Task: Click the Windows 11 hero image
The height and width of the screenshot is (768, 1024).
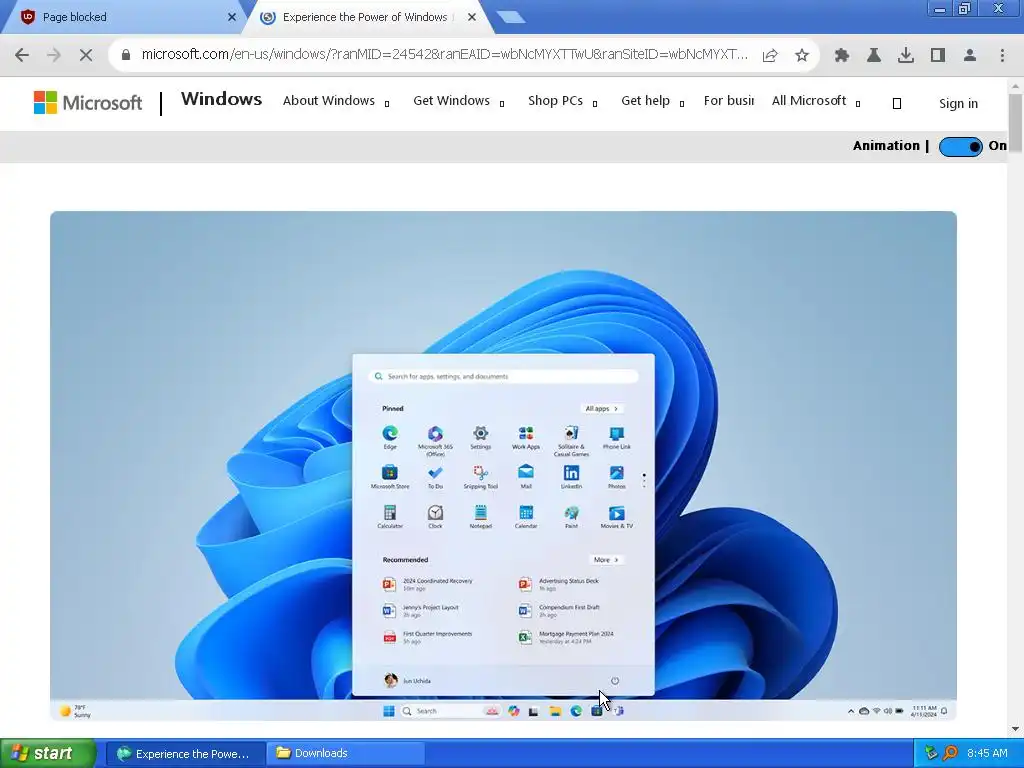Action: coord(503,466)
